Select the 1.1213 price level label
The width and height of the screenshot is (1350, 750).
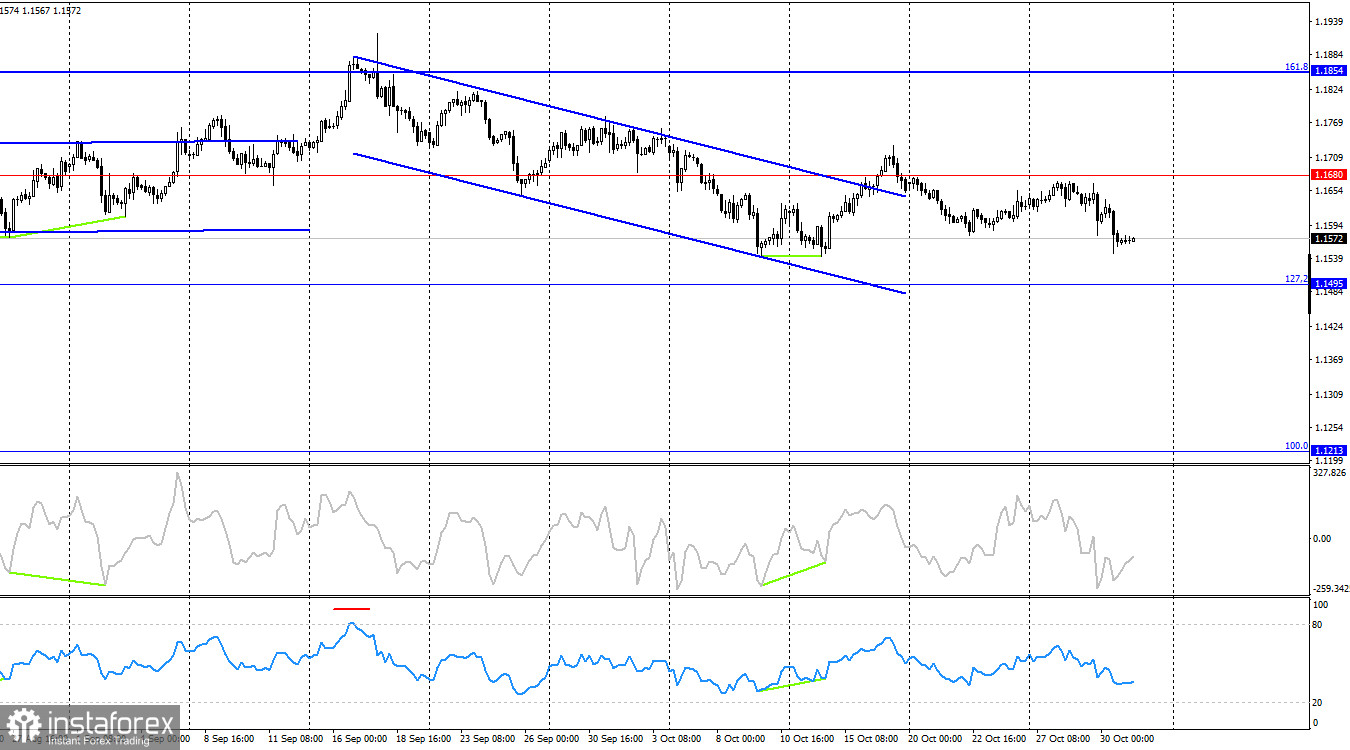[x=1330, y=449]
